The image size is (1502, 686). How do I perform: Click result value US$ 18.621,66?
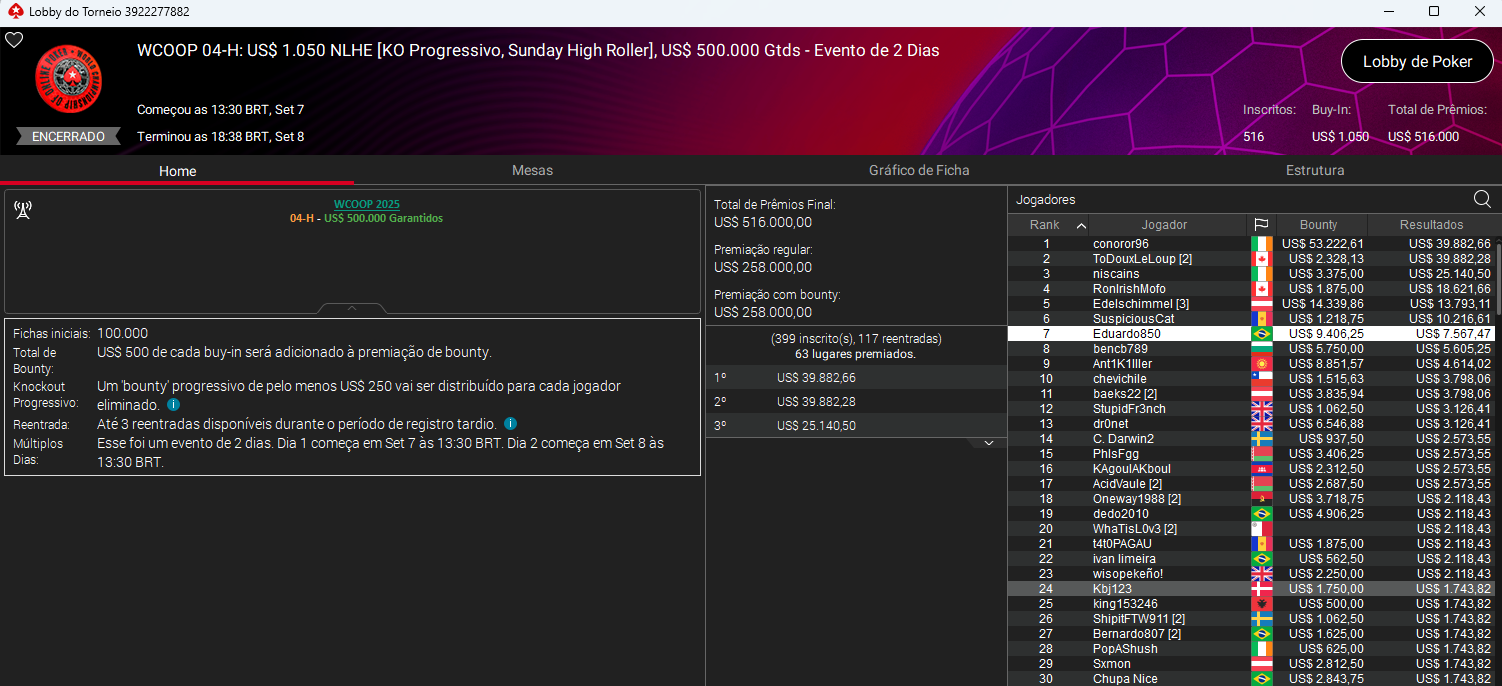click(x=1449, y=289)
